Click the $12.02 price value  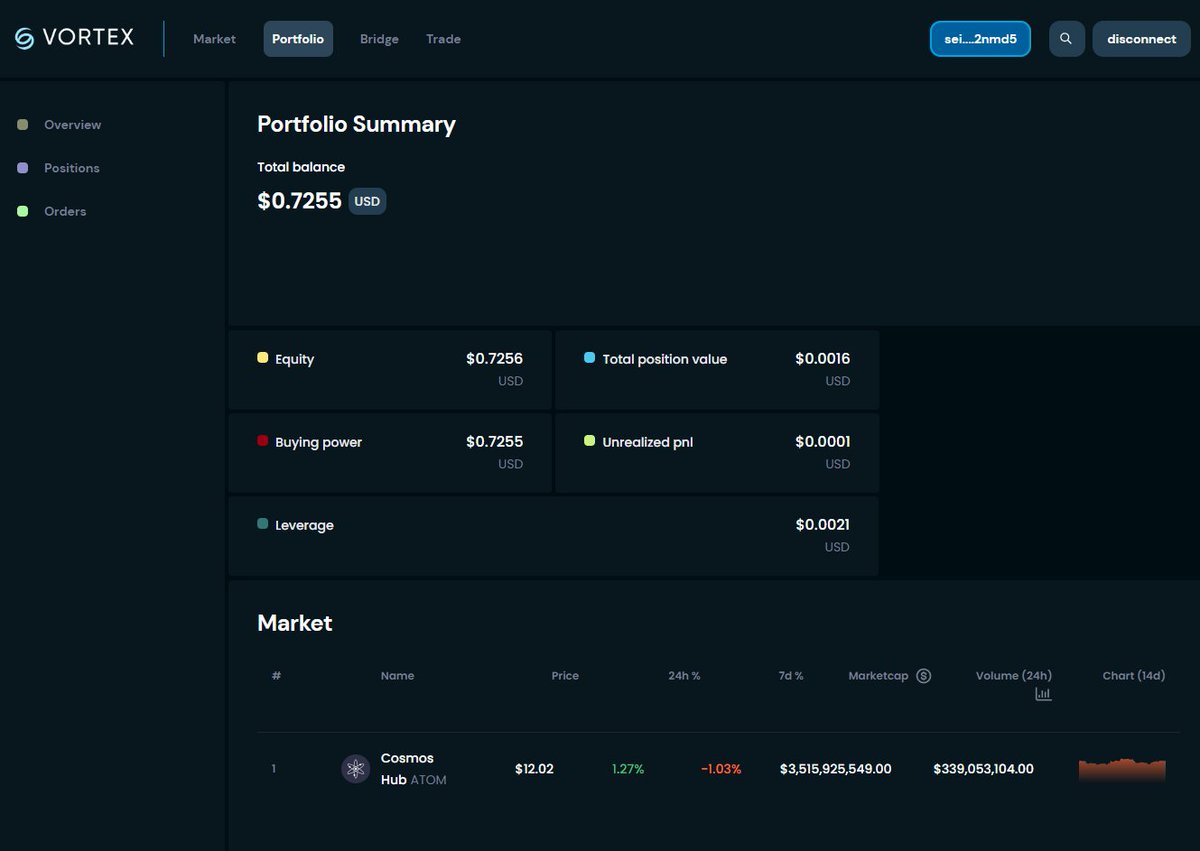[534, 769]
